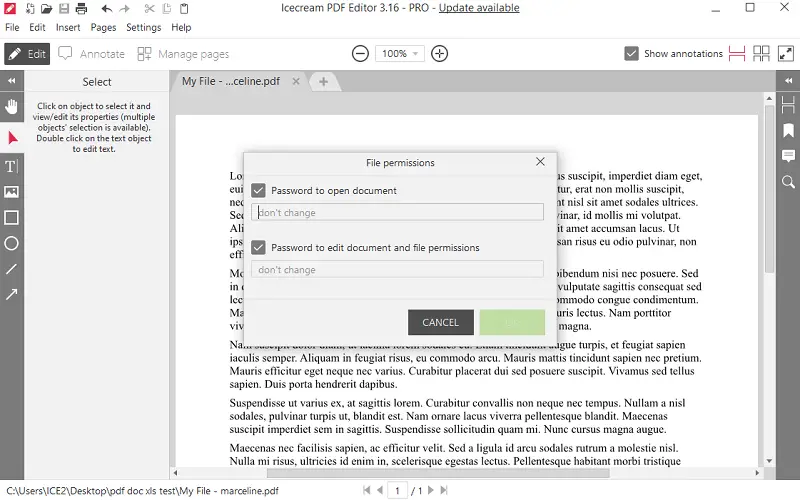Choose the Text tool in sidebar
This screenshot has height=500, width=800.
(11, 166)
